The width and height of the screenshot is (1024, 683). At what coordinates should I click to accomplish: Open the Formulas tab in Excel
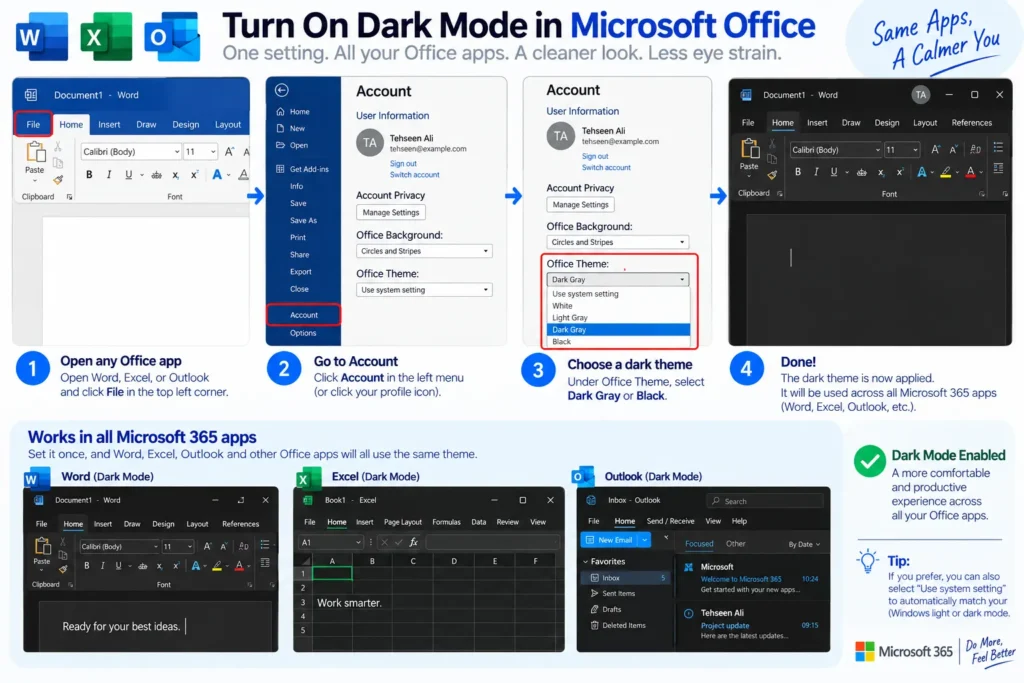(x=446, y=522)
